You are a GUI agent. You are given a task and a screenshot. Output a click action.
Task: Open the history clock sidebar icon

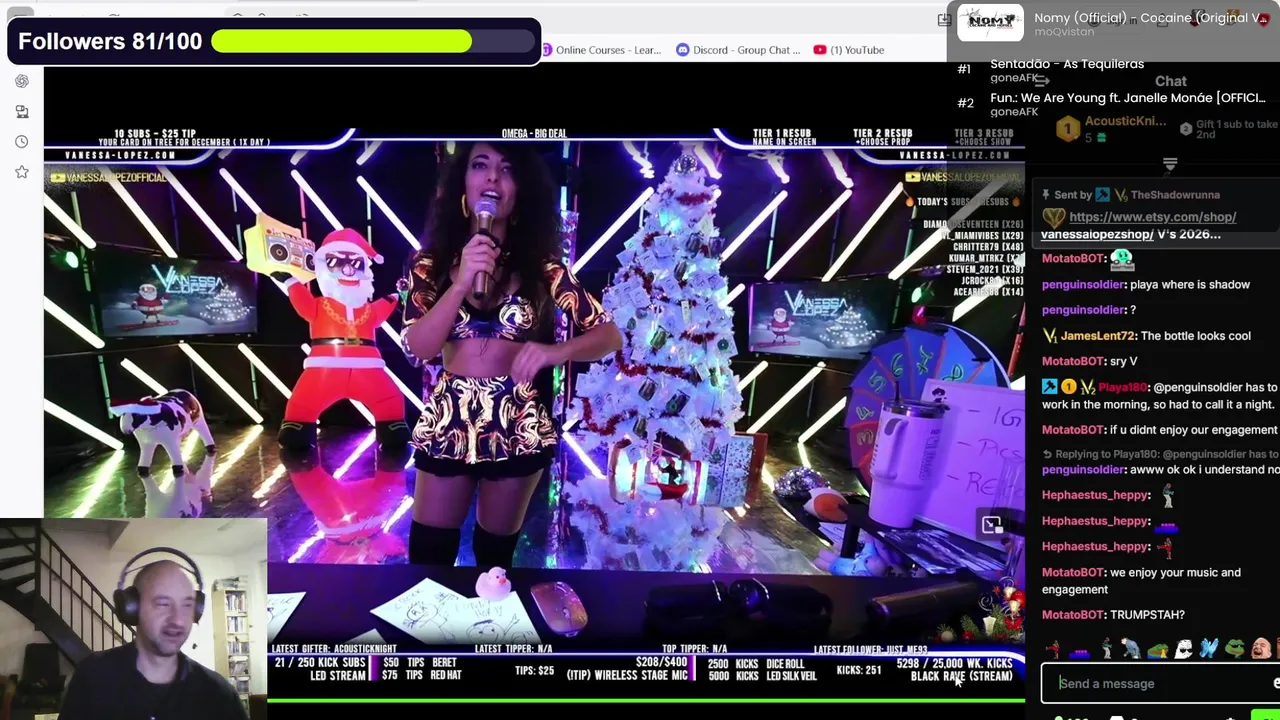[x=22, y=142]
